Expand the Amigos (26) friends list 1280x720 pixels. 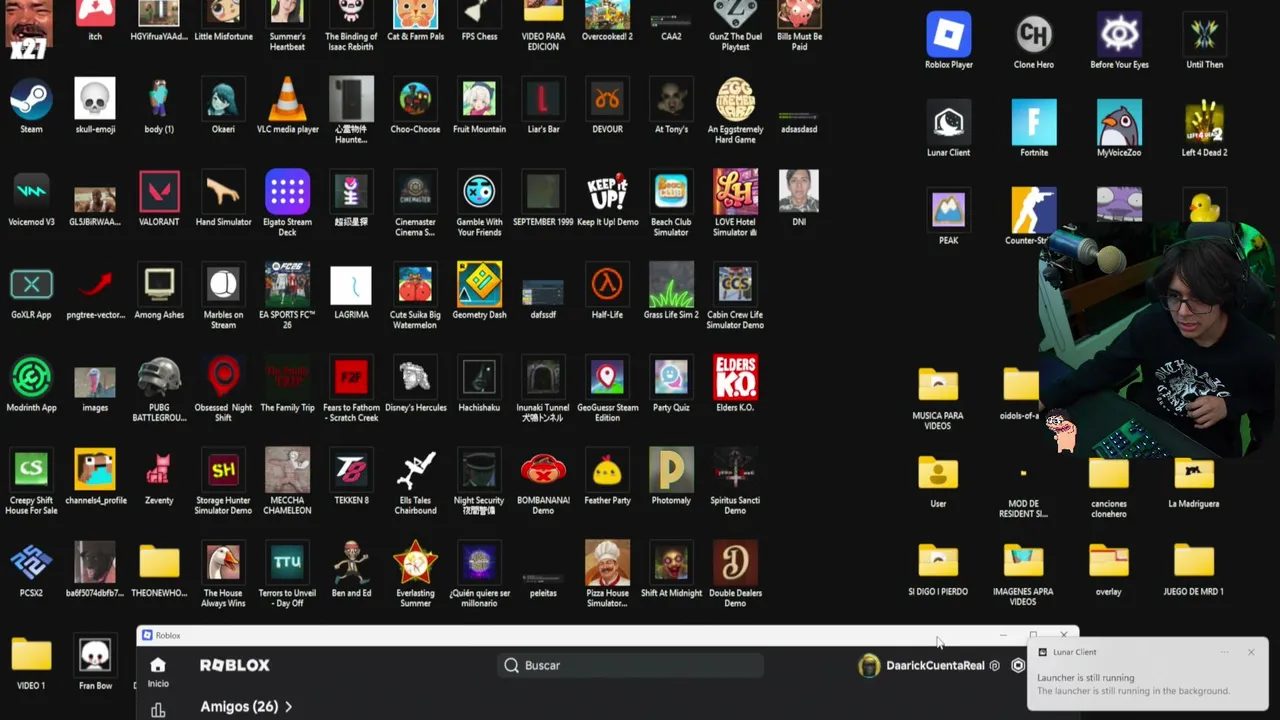246,706
